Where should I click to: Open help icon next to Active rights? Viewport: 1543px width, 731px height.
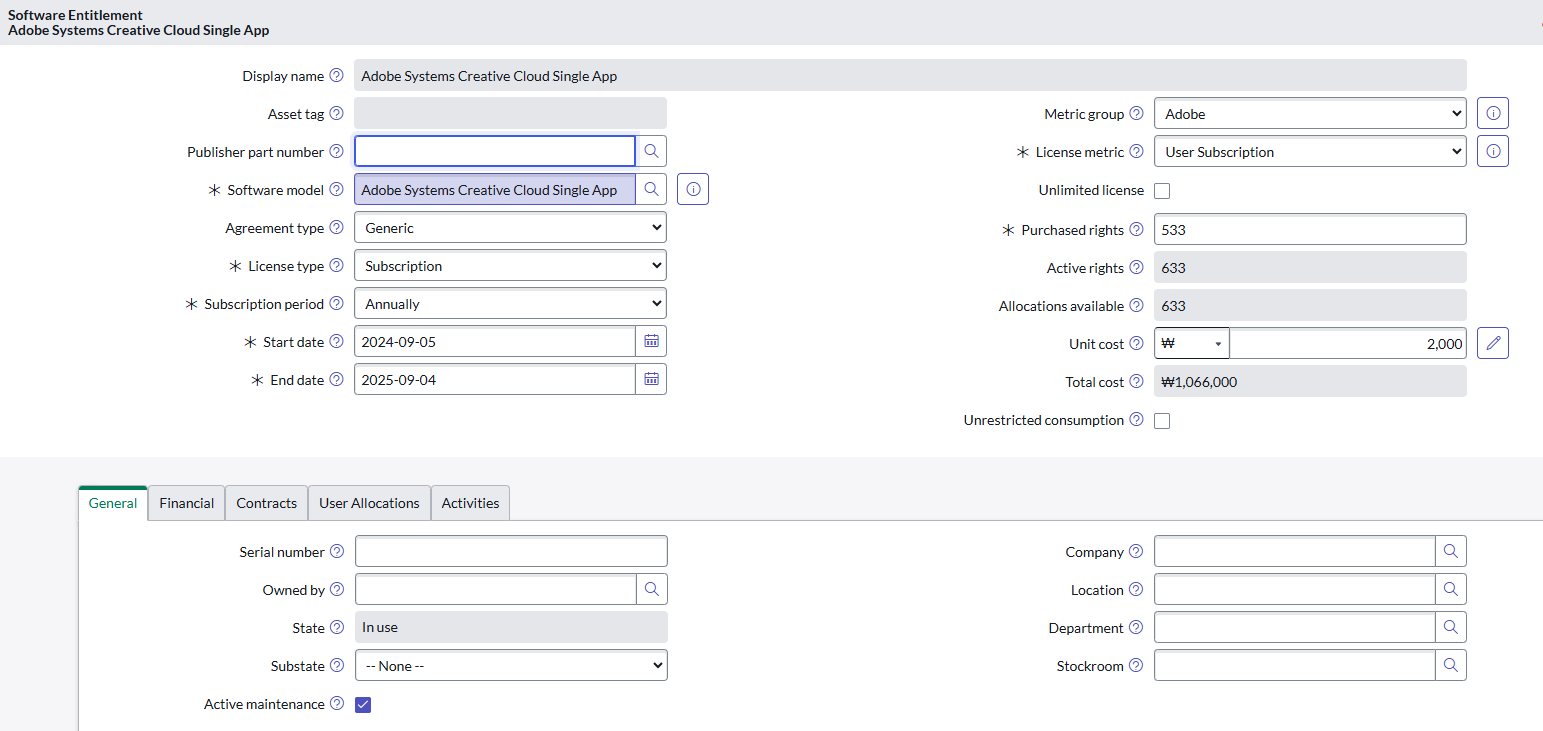pos(1136,268)
